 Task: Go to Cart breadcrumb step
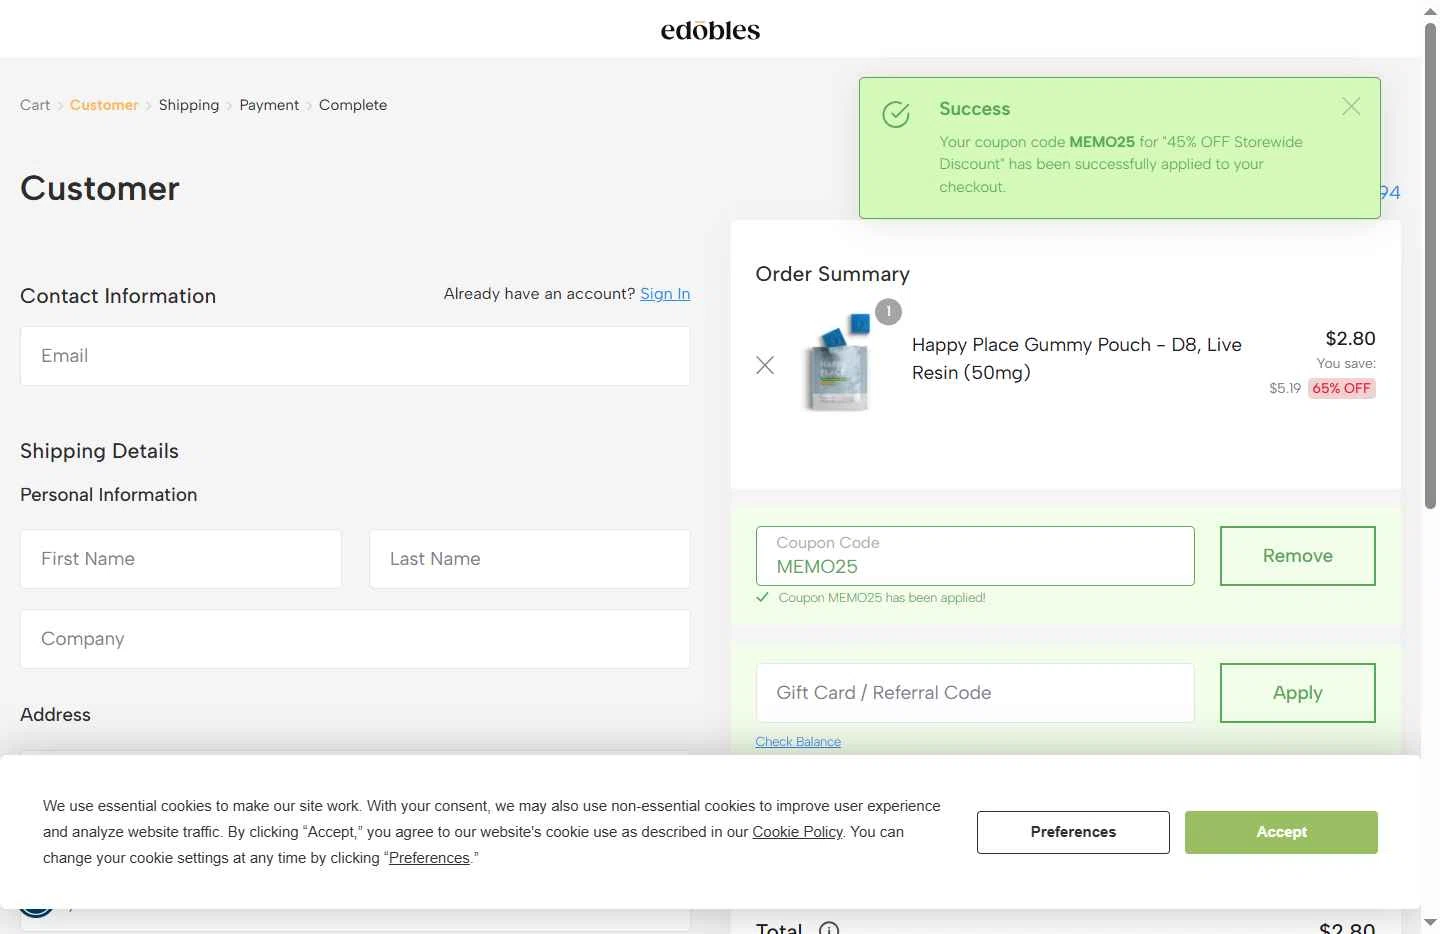coord(35,105)
